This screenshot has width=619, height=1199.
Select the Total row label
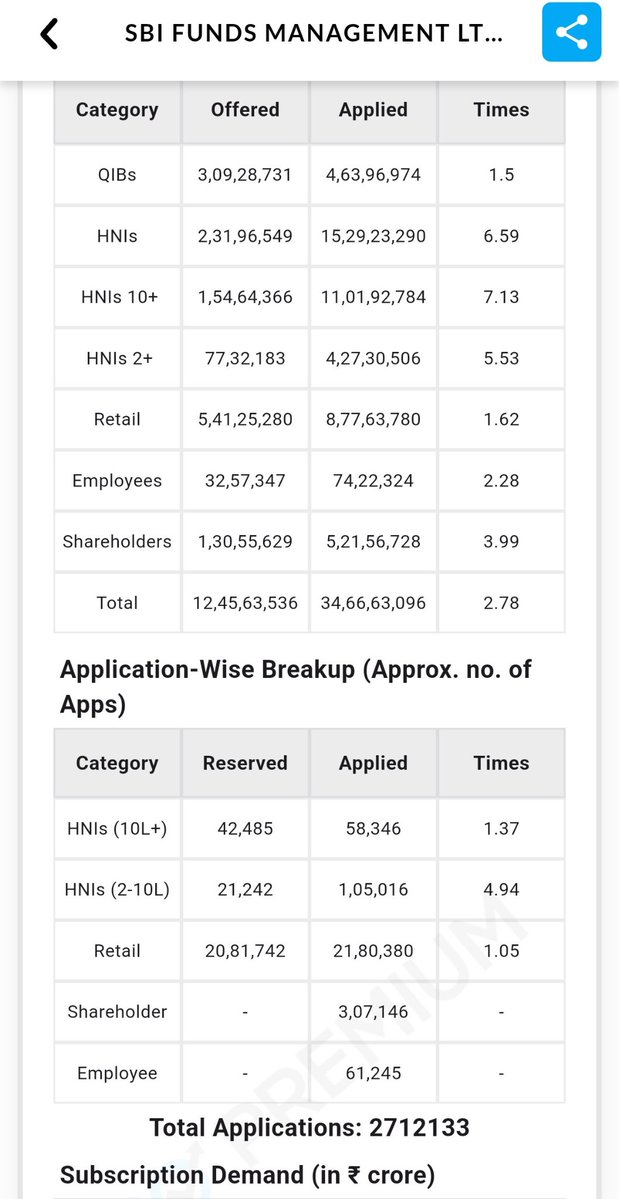click(x=117, y=603)
